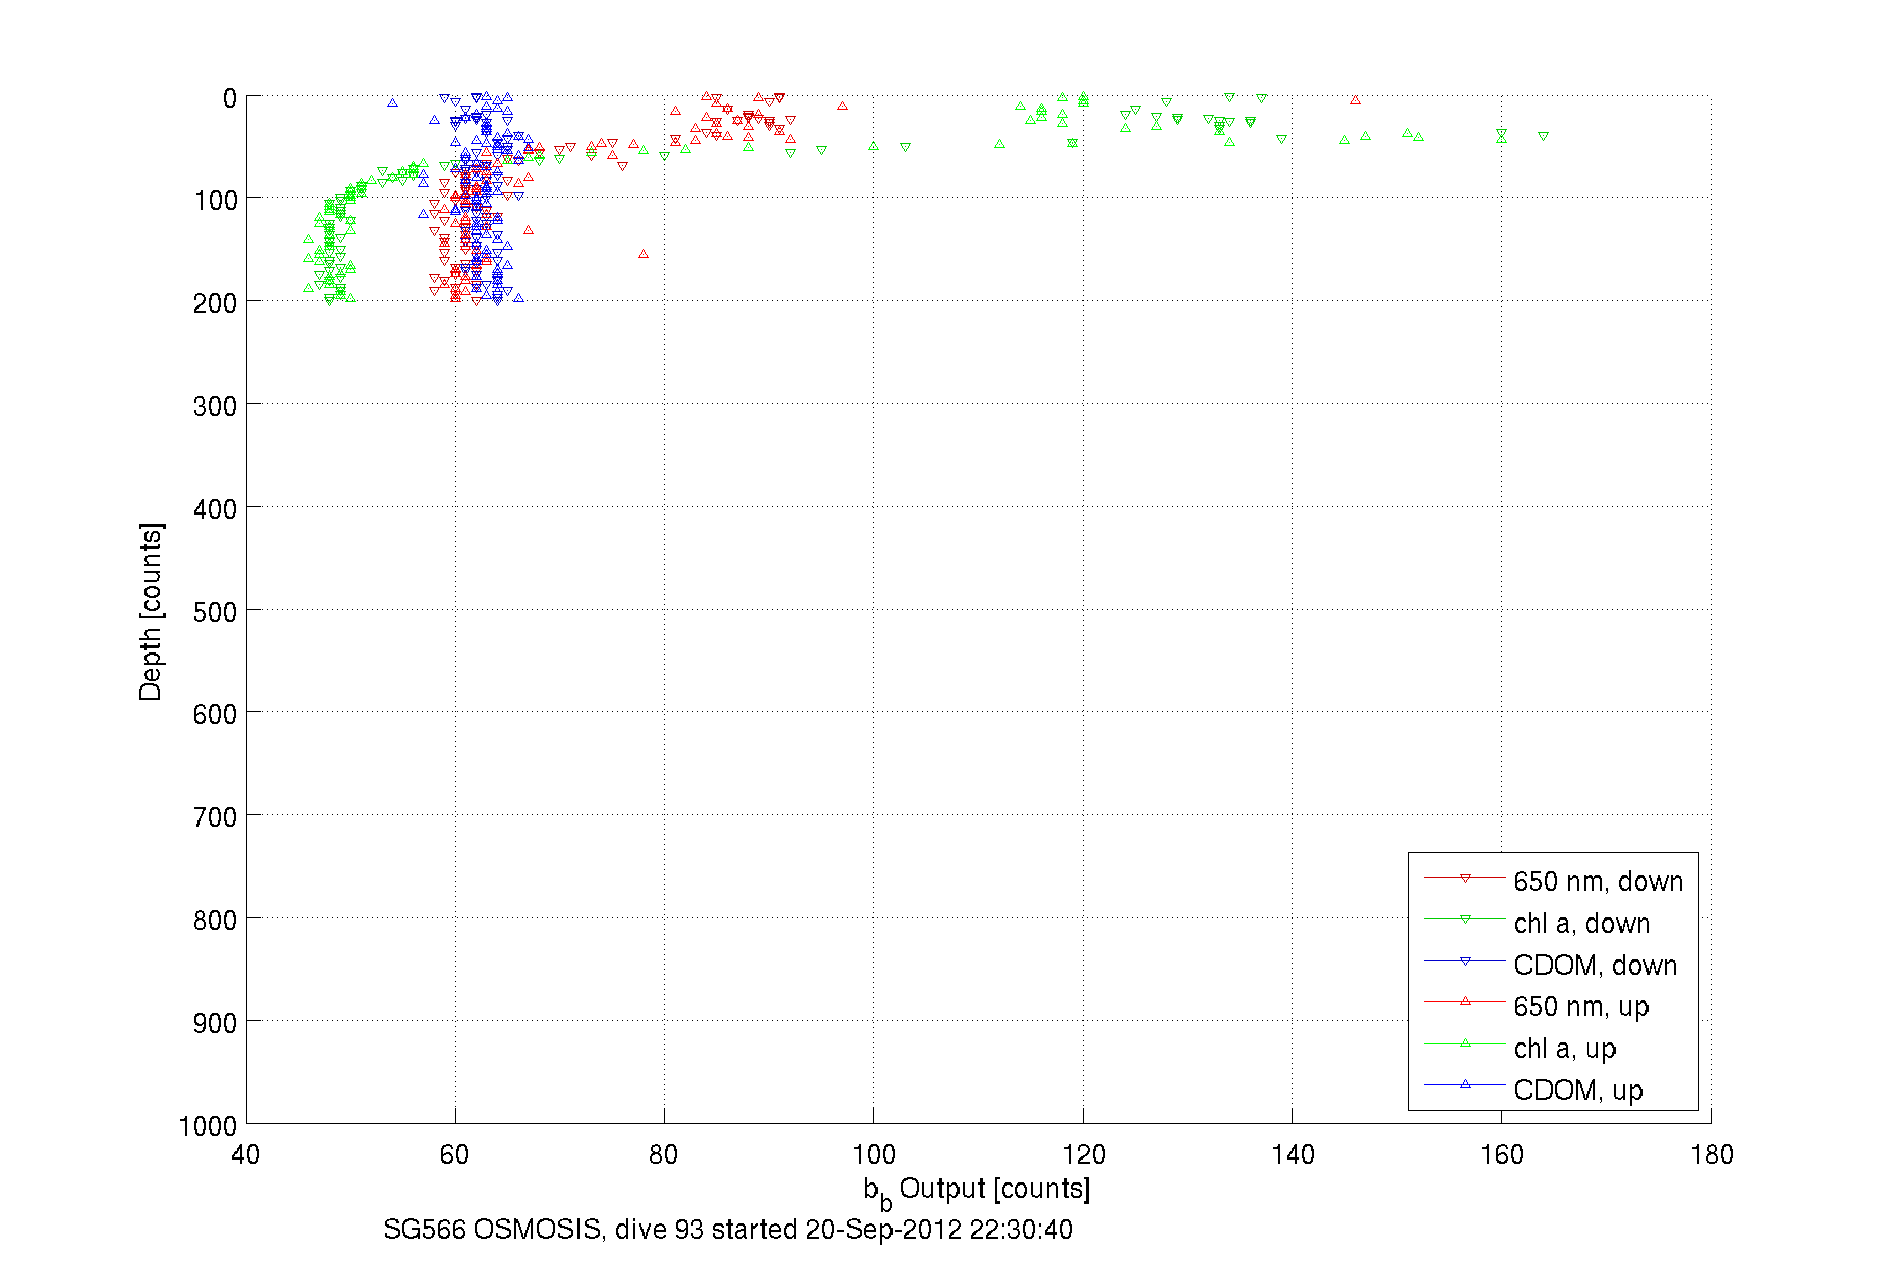Image resolution: width=1891 pixels, height=1262 pixels.
Task: Click the x-axis tick label 100
Action: click(x=874, y=1155)
